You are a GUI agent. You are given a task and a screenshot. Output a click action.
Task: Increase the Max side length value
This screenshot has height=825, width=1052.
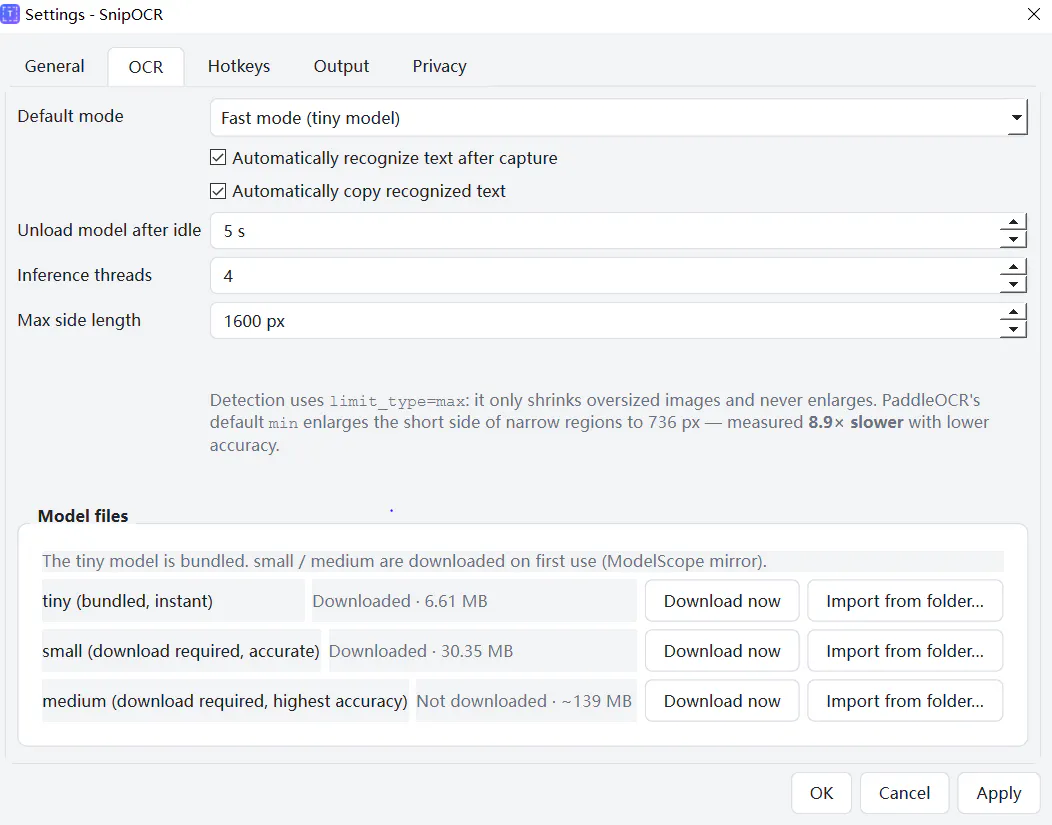tap(1013, 312)
